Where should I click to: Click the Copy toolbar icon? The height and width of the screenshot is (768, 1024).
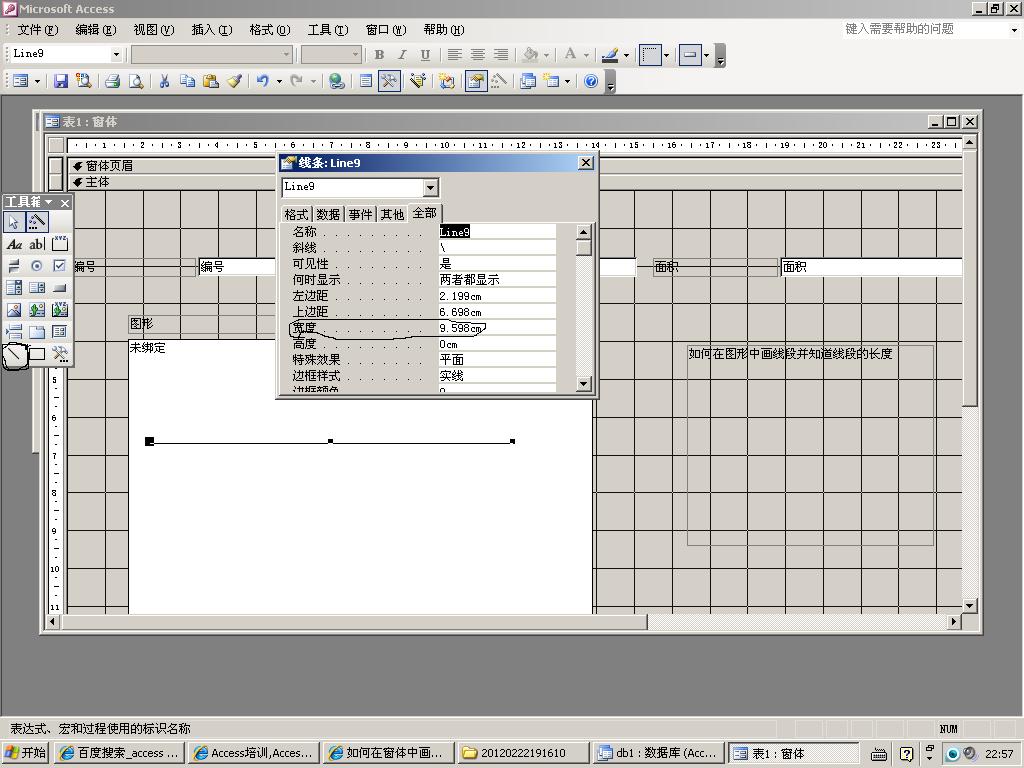point(187,81)
